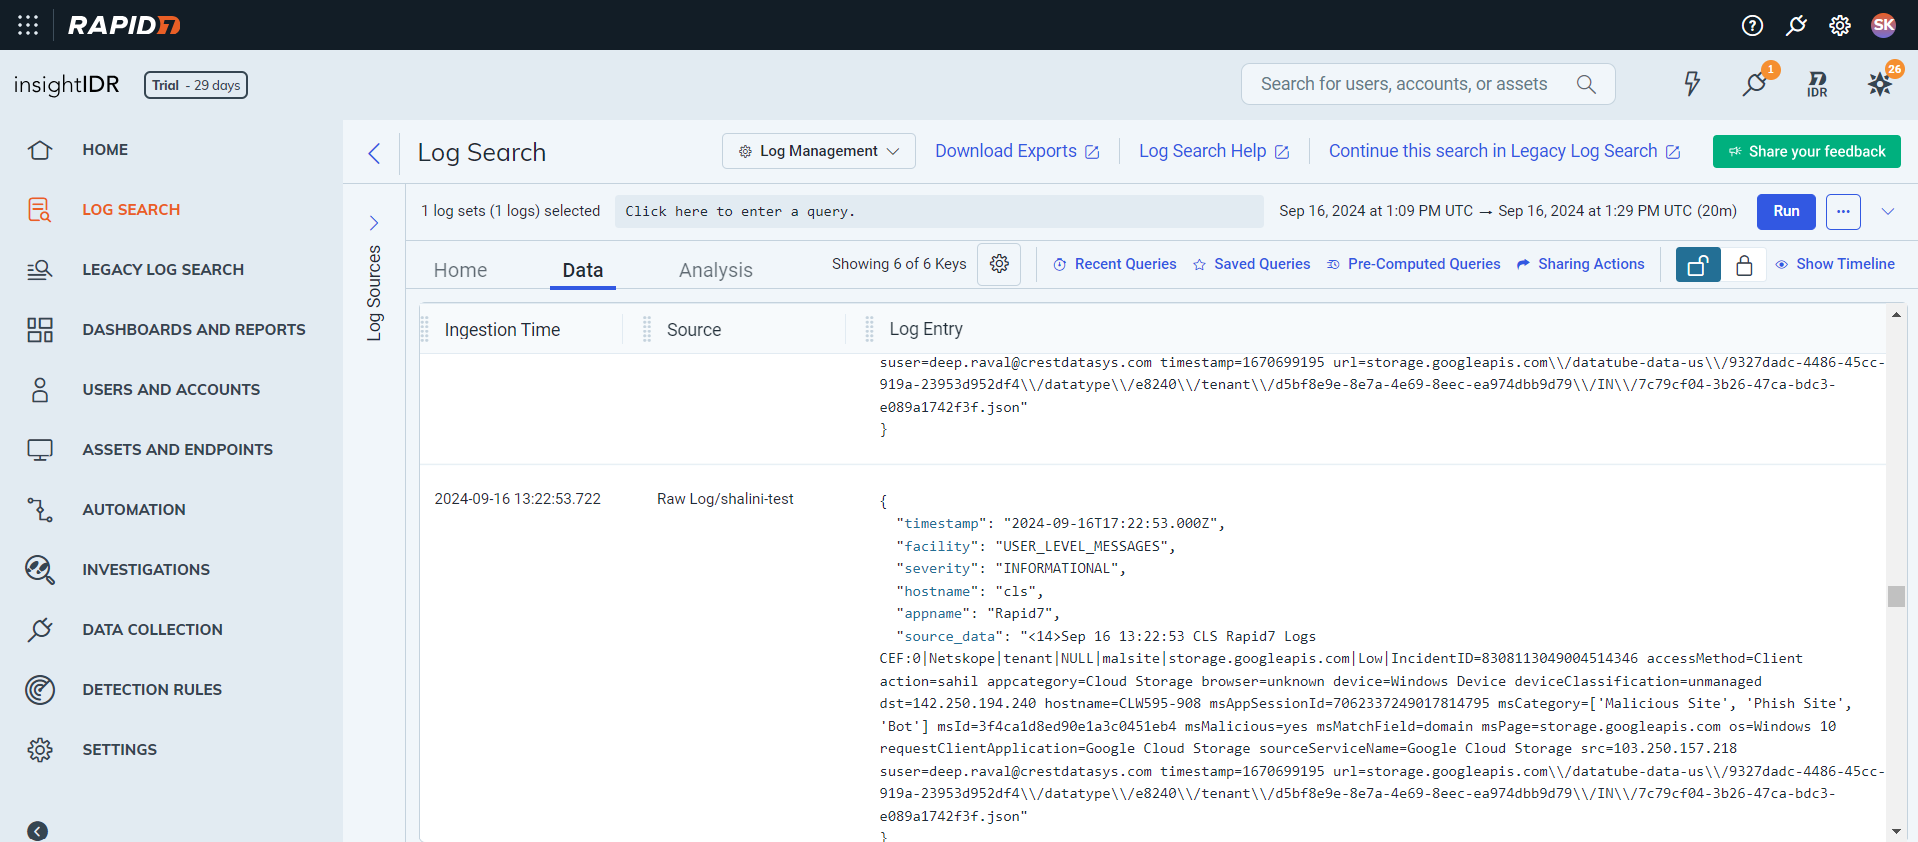1918x842 pixels.
Task: Open notifications icon with 26 badge
Action: click(x=1881, y=82)
